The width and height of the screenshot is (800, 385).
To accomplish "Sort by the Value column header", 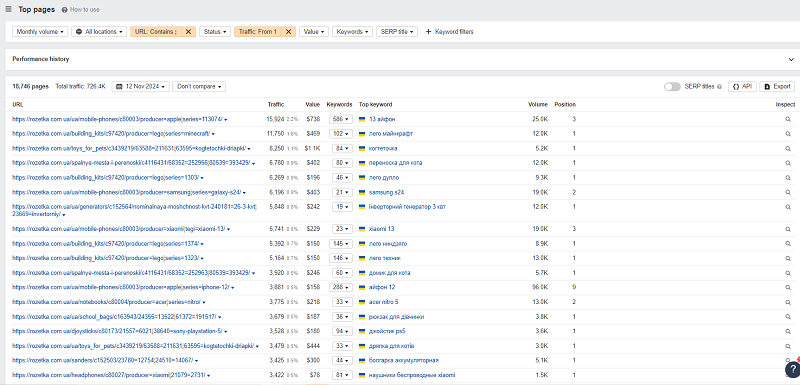I will coord(313,105).
